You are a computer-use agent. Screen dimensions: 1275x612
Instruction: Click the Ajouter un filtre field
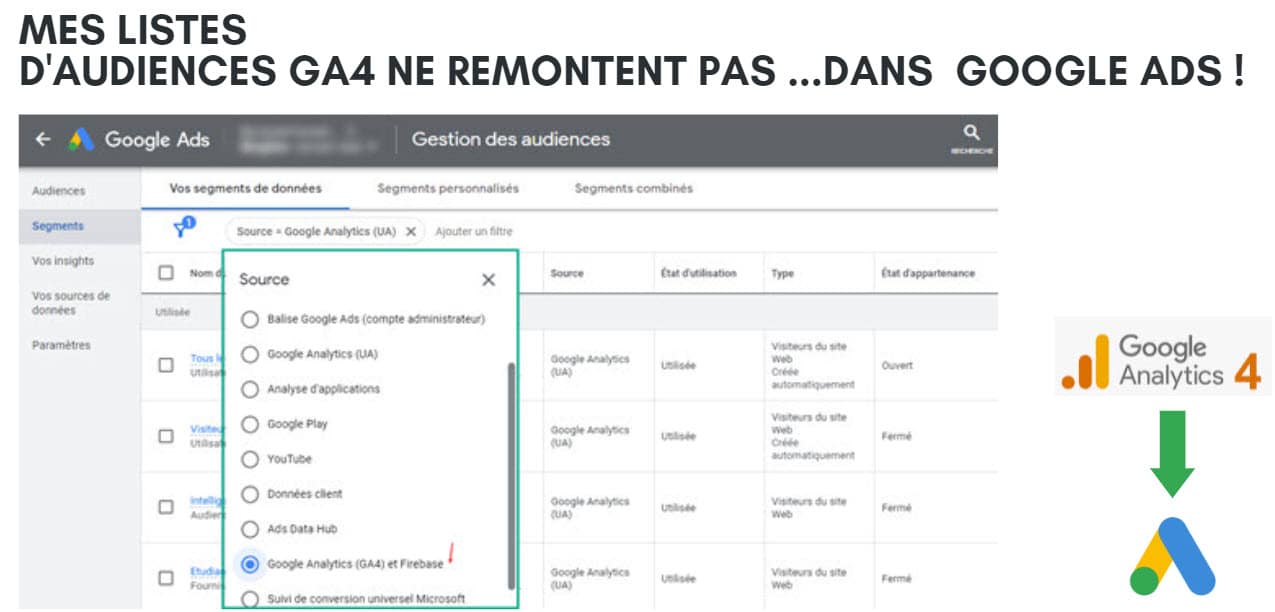[x=474, y=231]
